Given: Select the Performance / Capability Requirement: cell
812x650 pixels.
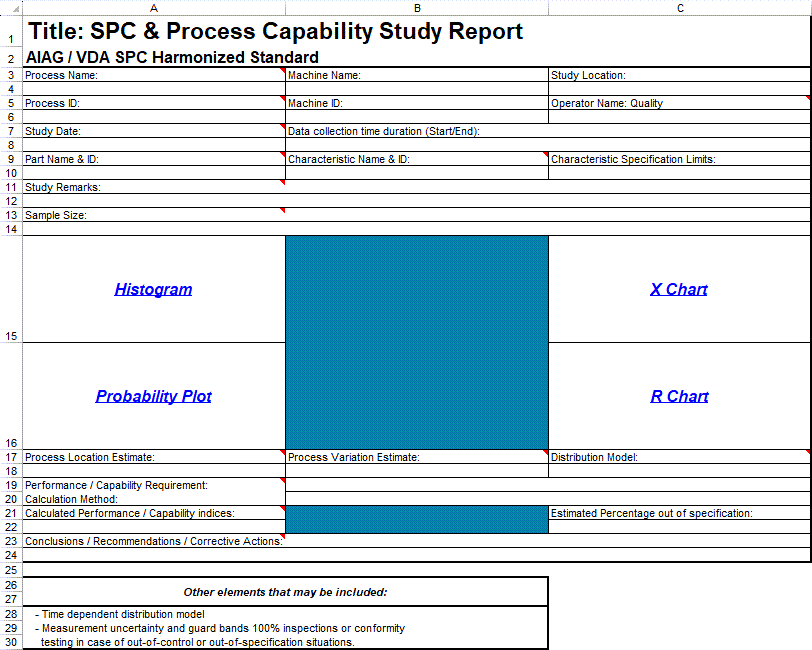Looking at the screenshot, I should click(x=154, y=485).
